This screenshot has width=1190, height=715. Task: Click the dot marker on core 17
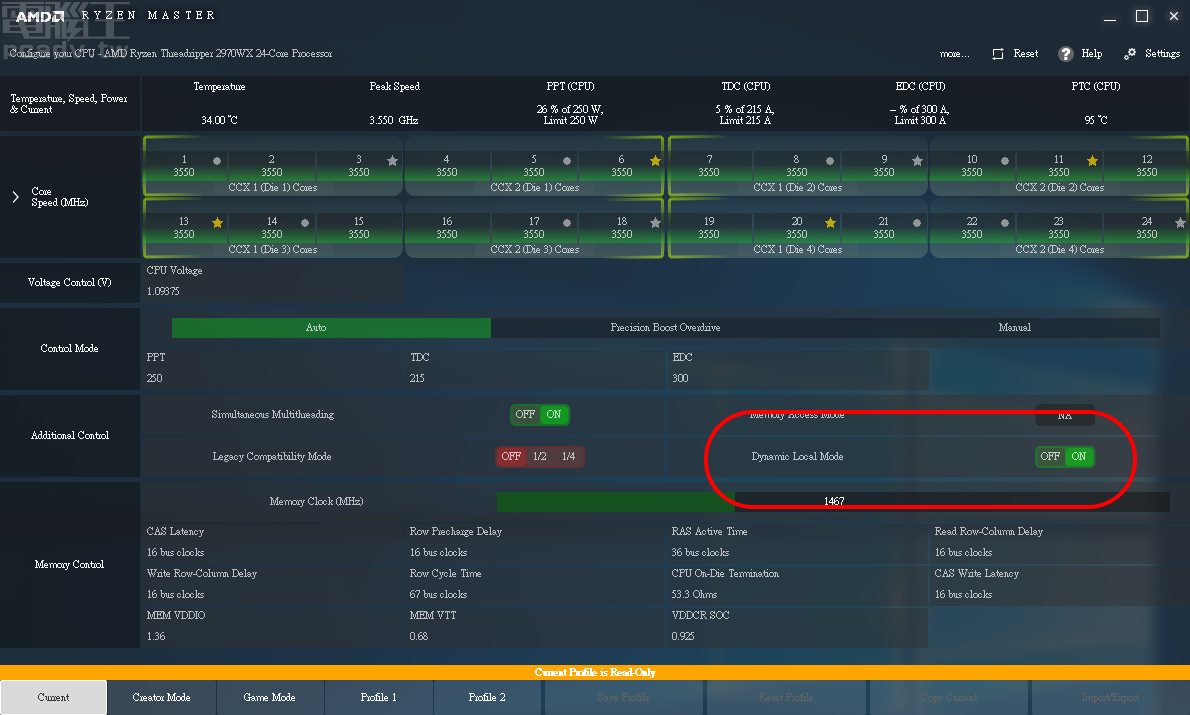[567, 223]
